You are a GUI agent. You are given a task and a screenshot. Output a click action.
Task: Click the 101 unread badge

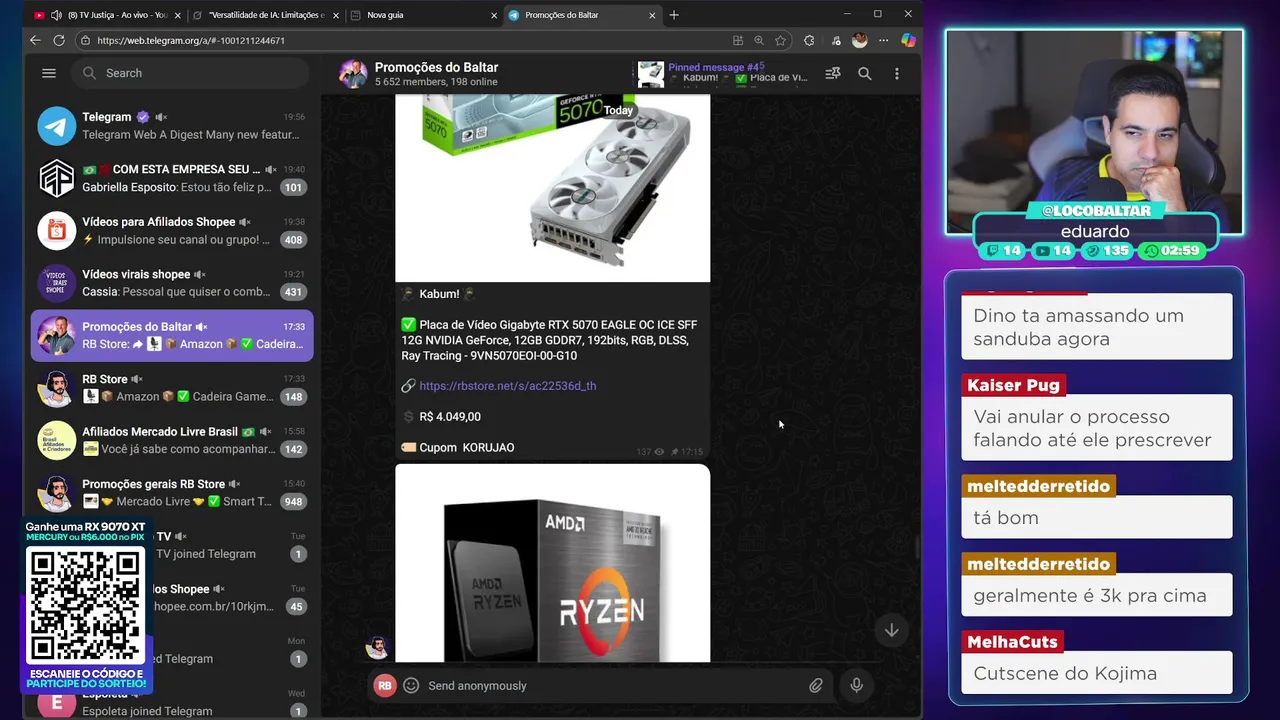293,187
